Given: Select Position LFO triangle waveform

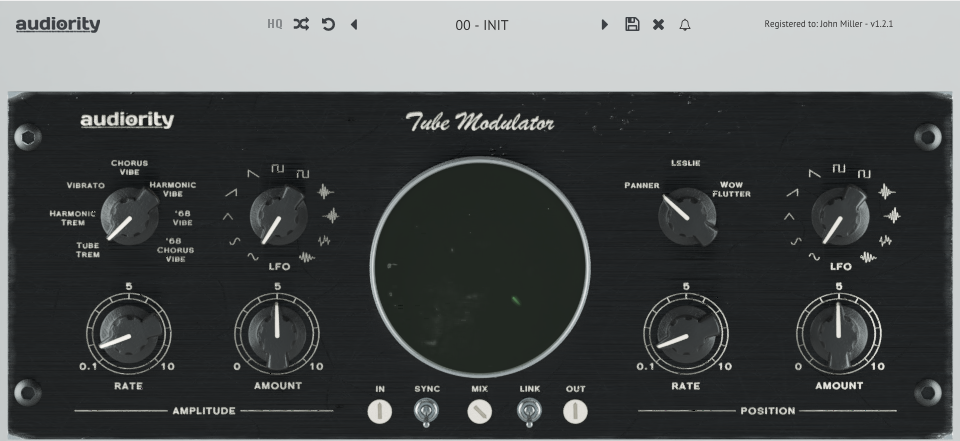Looking at the screenshot, I should click(789, 216).
